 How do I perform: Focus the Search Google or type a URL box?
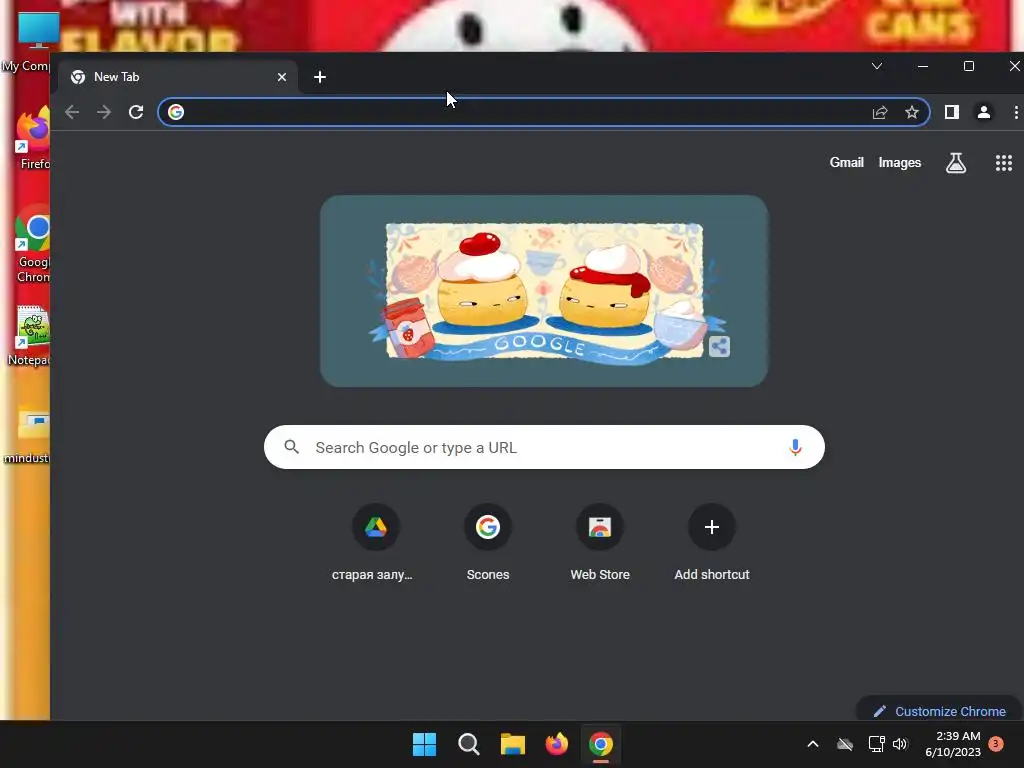(x=544, y=447)
